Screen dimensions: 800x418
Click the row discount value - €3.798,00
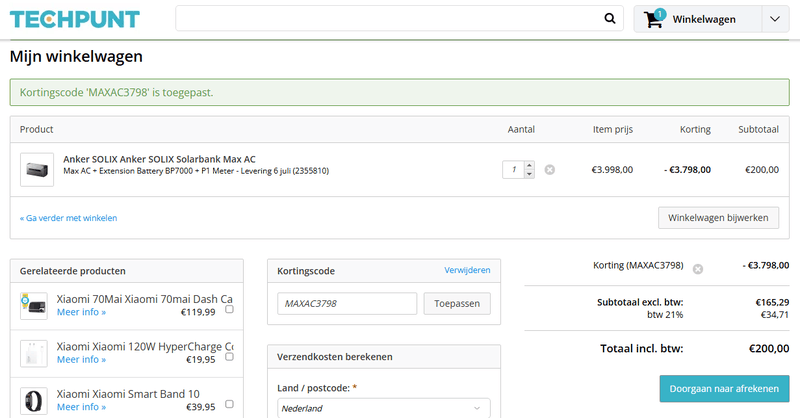pos(687,170)
